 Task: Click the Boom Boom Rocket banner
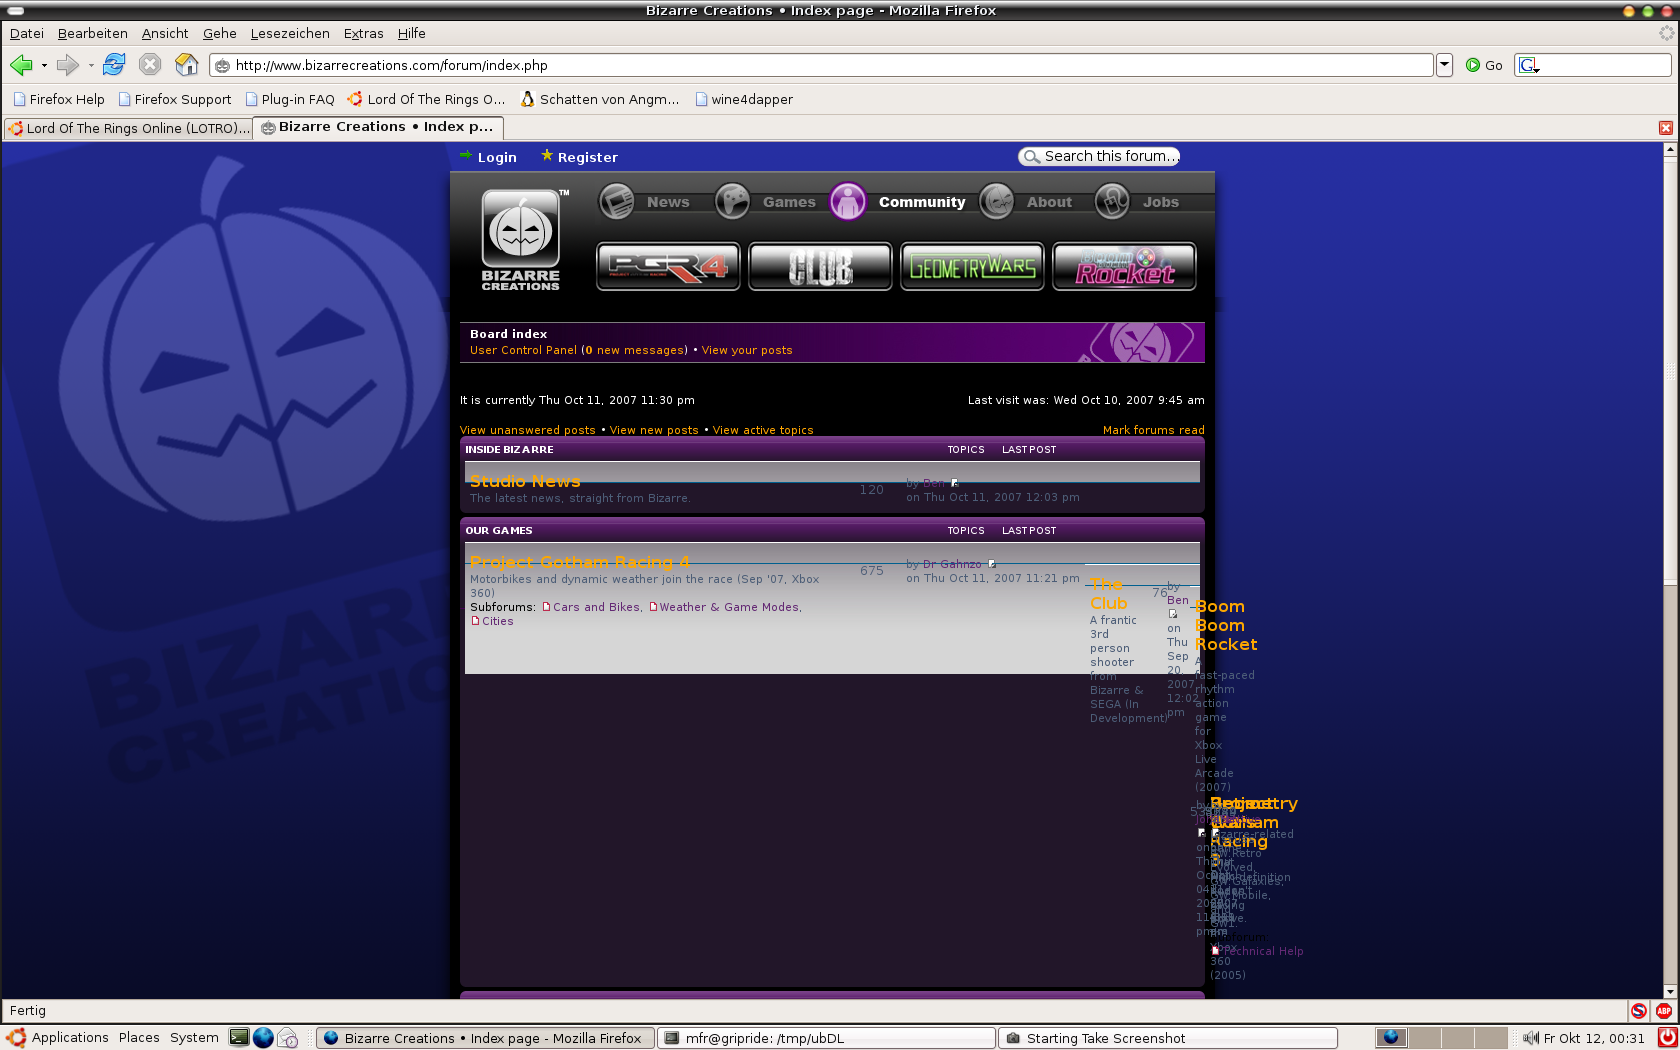click(1124, 267)
